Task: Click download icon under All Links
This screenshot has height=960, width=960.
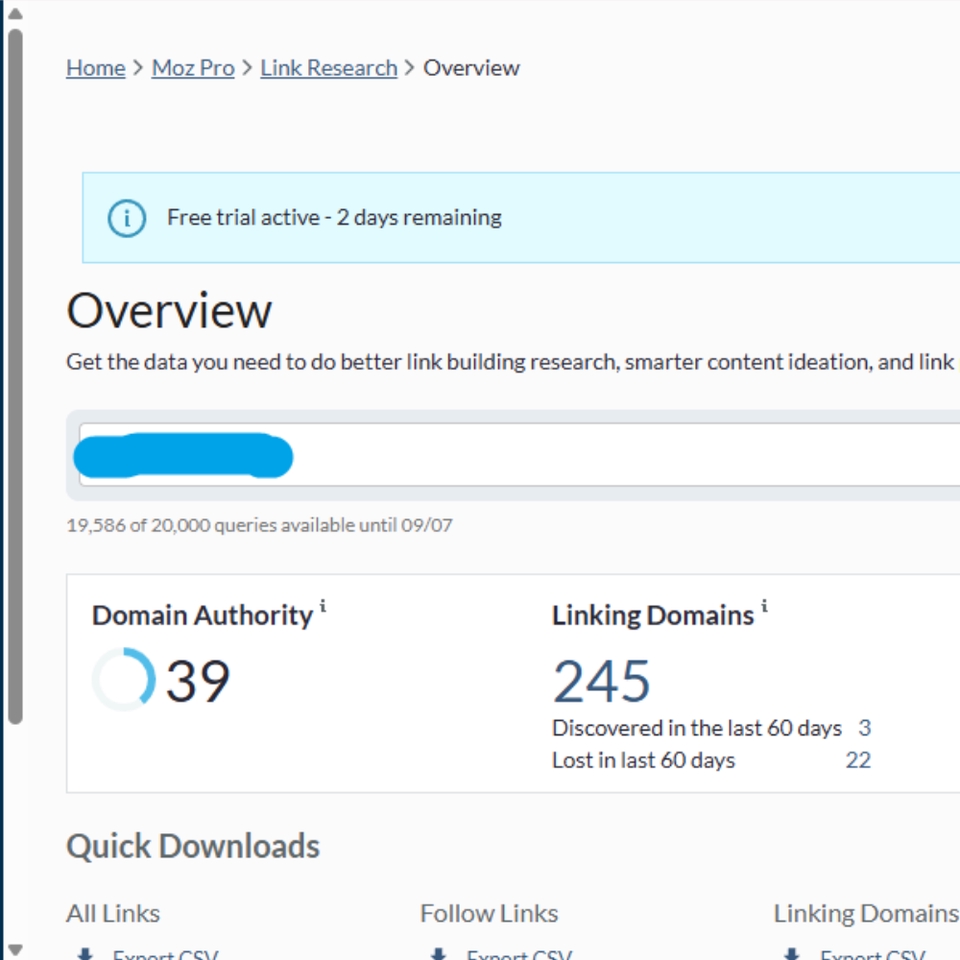Action: pyautogui.click(x=85, y=954)
